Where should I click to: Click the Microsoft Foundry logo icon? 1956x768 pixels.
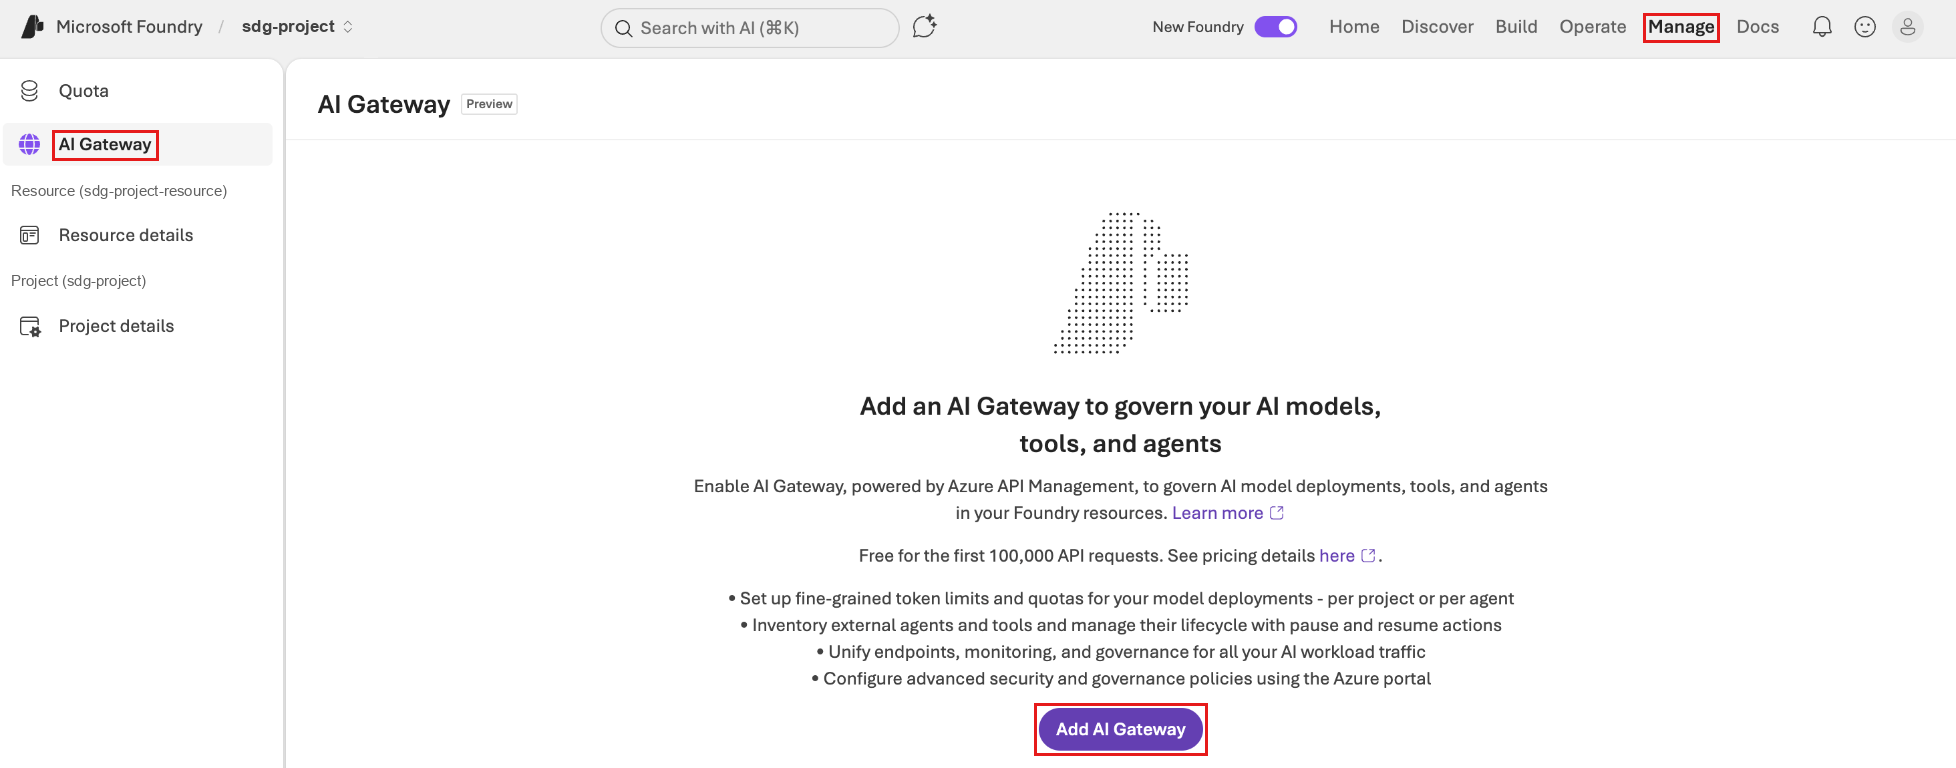point(33,27)
